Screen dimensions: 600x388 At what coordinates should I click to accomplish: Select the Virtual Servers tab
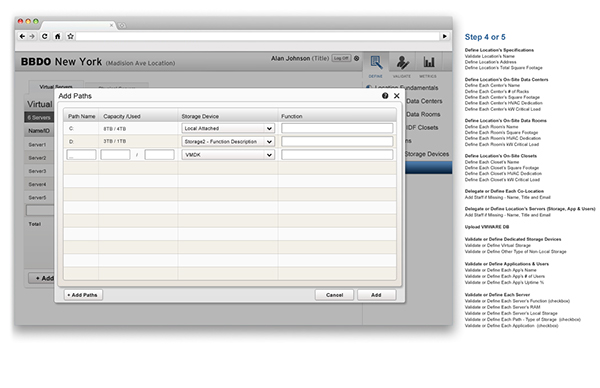pyautogui.click(x=56, y=86)
